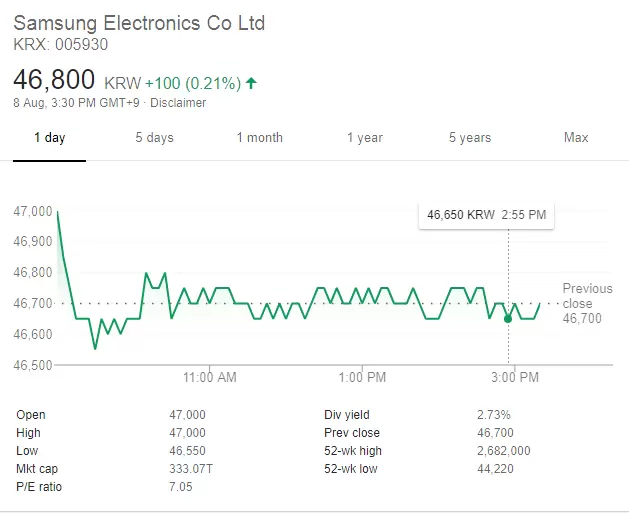Viewport: 629px width, 513px height.
Task: Open the 1 year chart tab
Action: point(365,138)
